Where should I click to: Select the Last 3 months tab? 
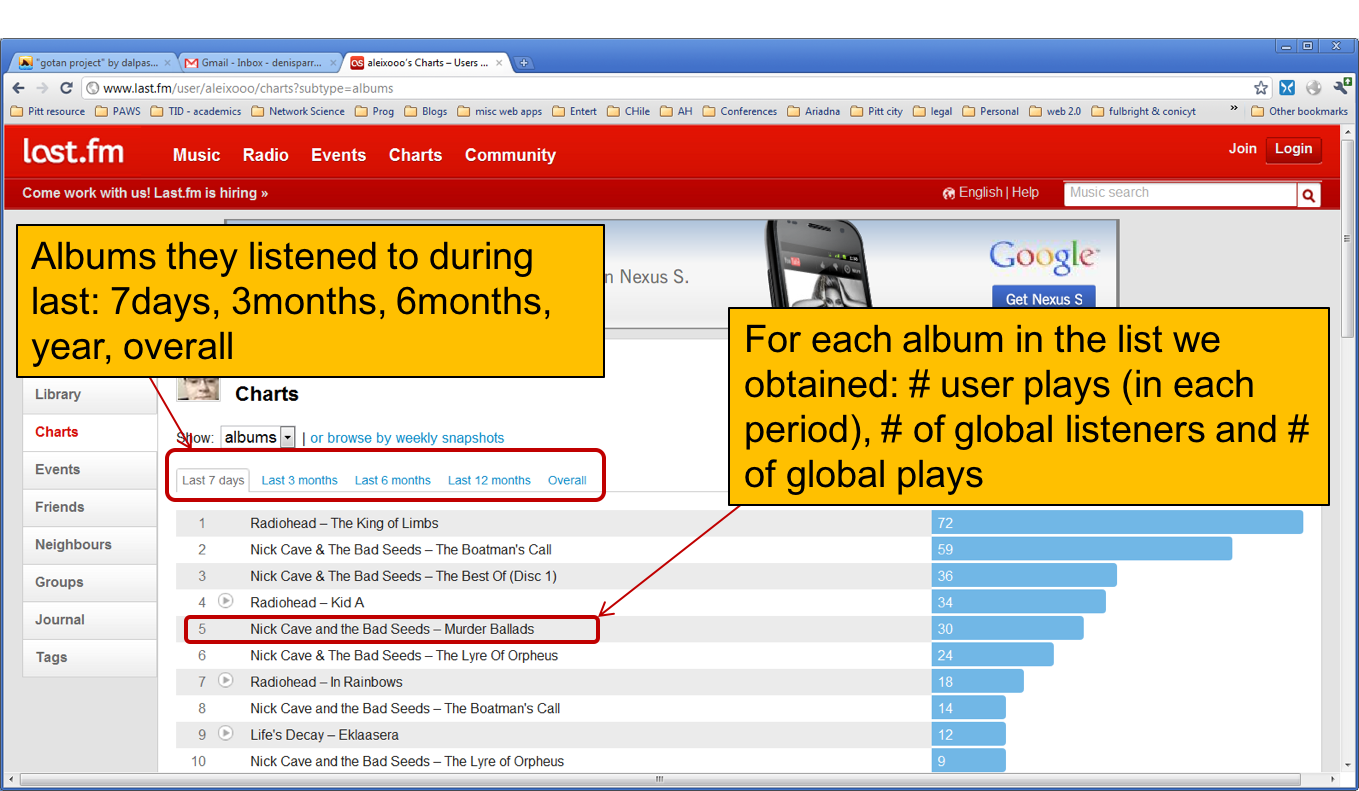point(300,480)
